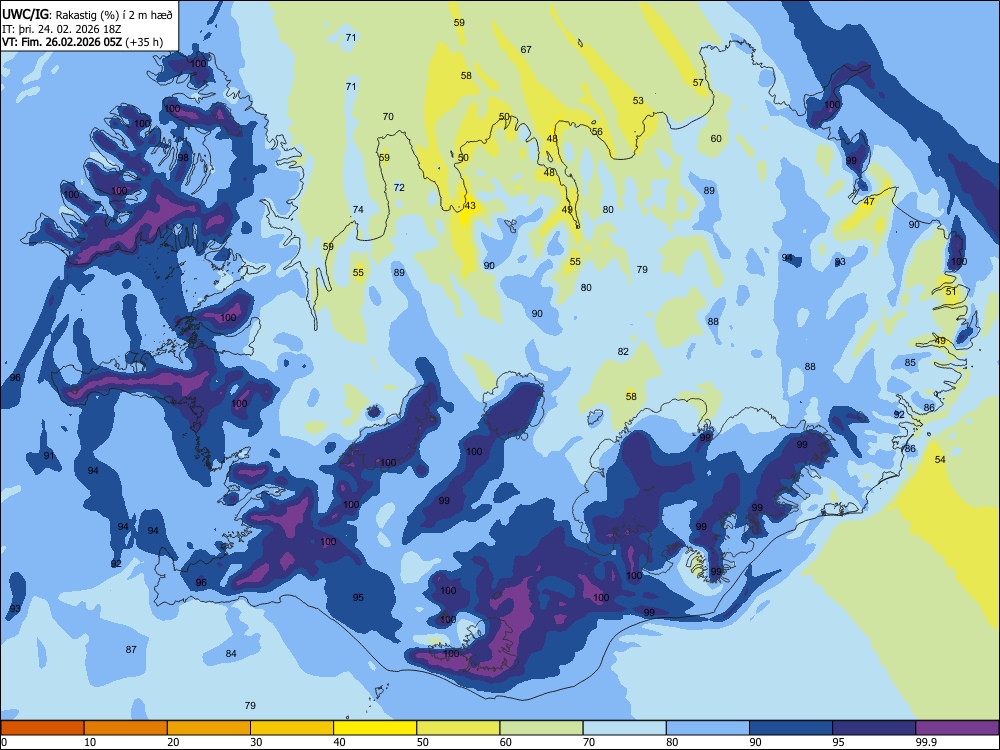Click the dark navy 95–99.9 legend swatch
The width and height of the screenshot is (1000, 750).
coord(874,728)
